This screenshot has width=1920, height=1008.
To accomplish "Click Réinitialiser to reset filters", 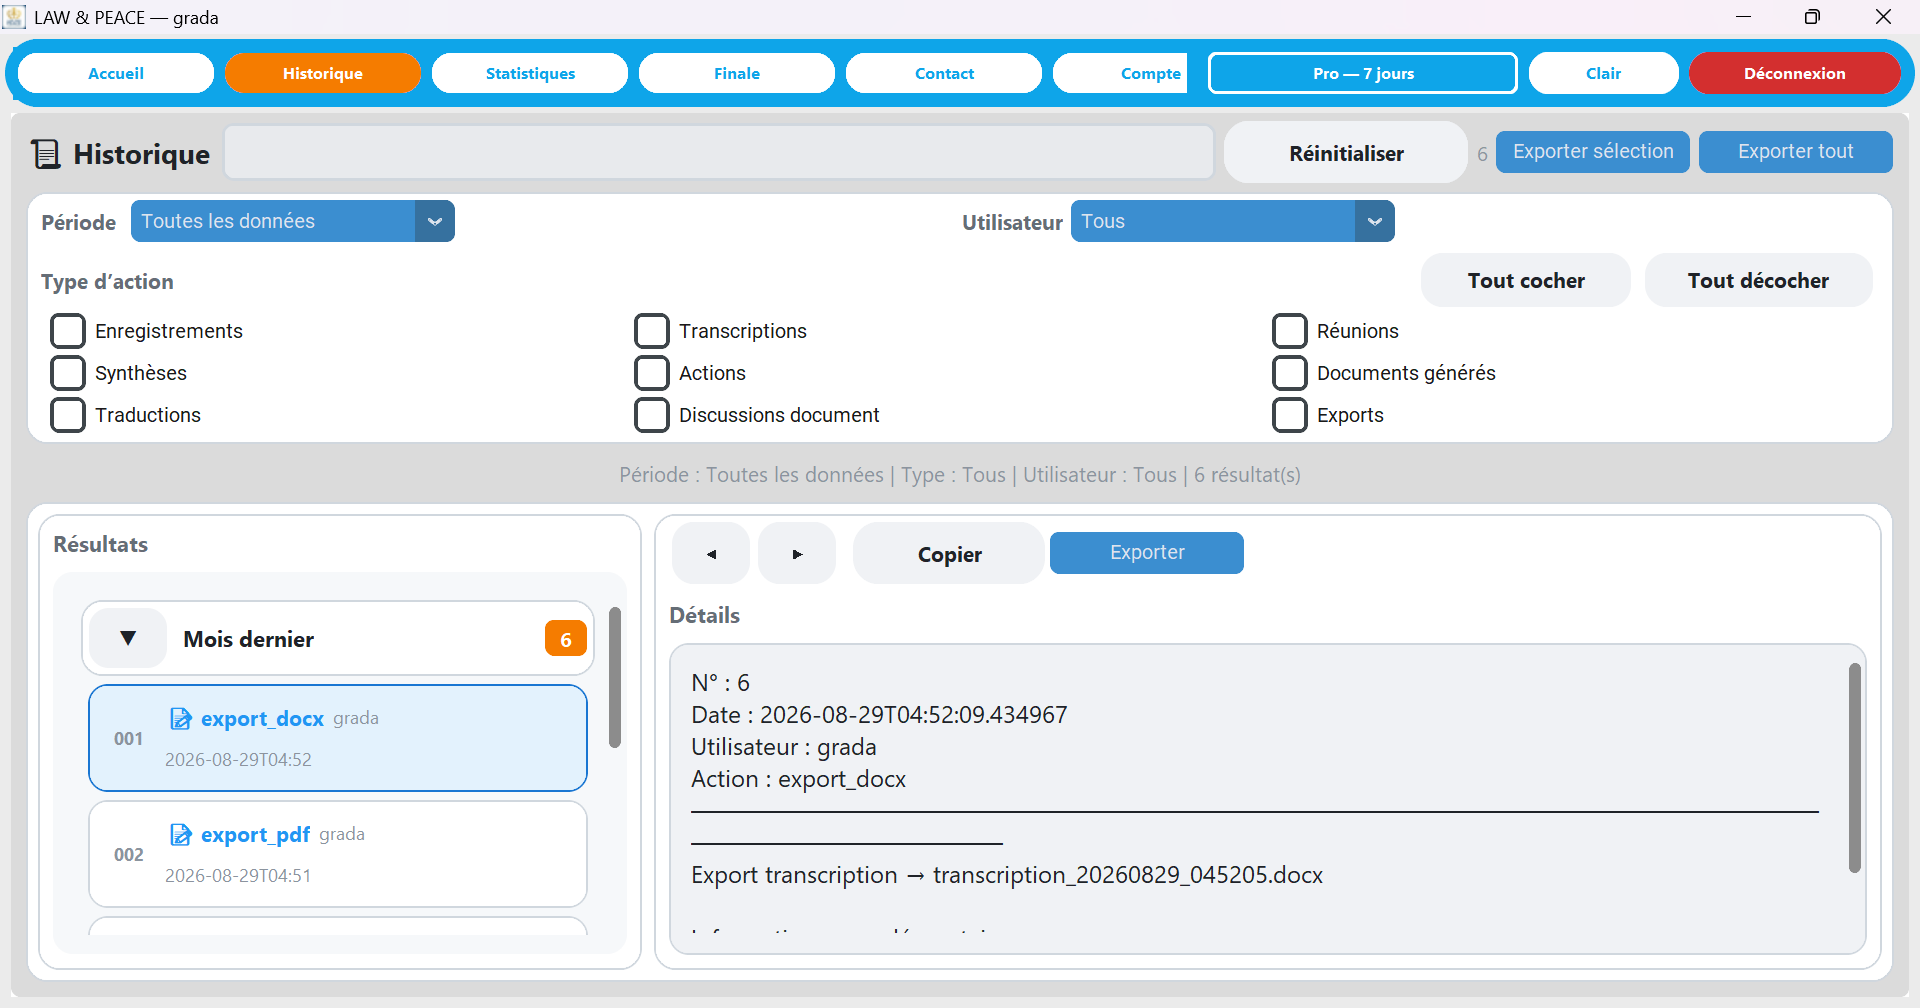I will (x=1346, y=153).
